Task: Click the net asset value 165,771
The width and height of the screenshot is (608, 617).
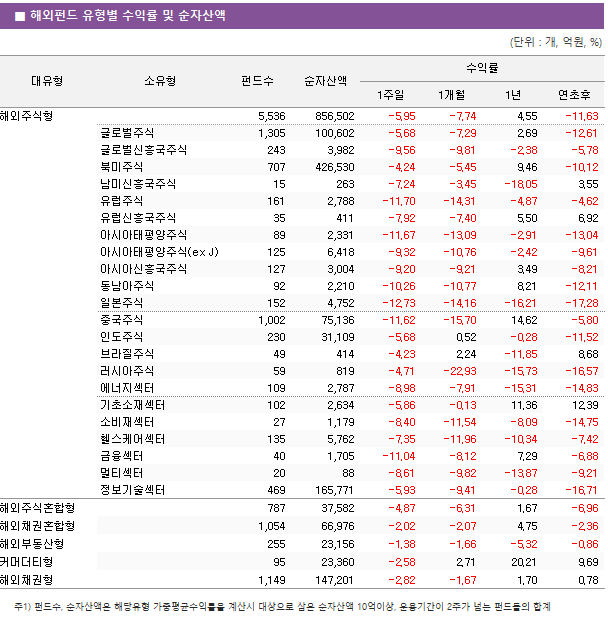Action: point(334,490)
